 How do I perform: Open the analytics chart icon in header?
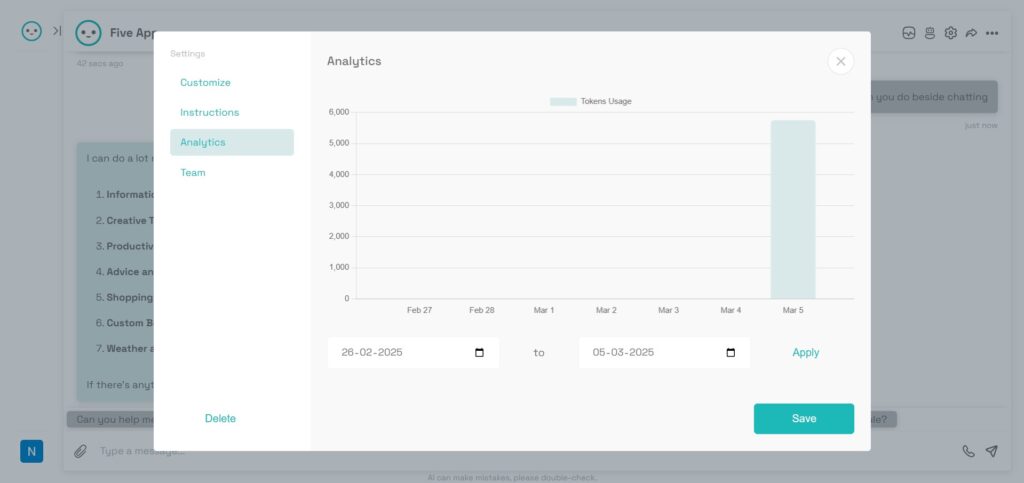pos(909,33)
